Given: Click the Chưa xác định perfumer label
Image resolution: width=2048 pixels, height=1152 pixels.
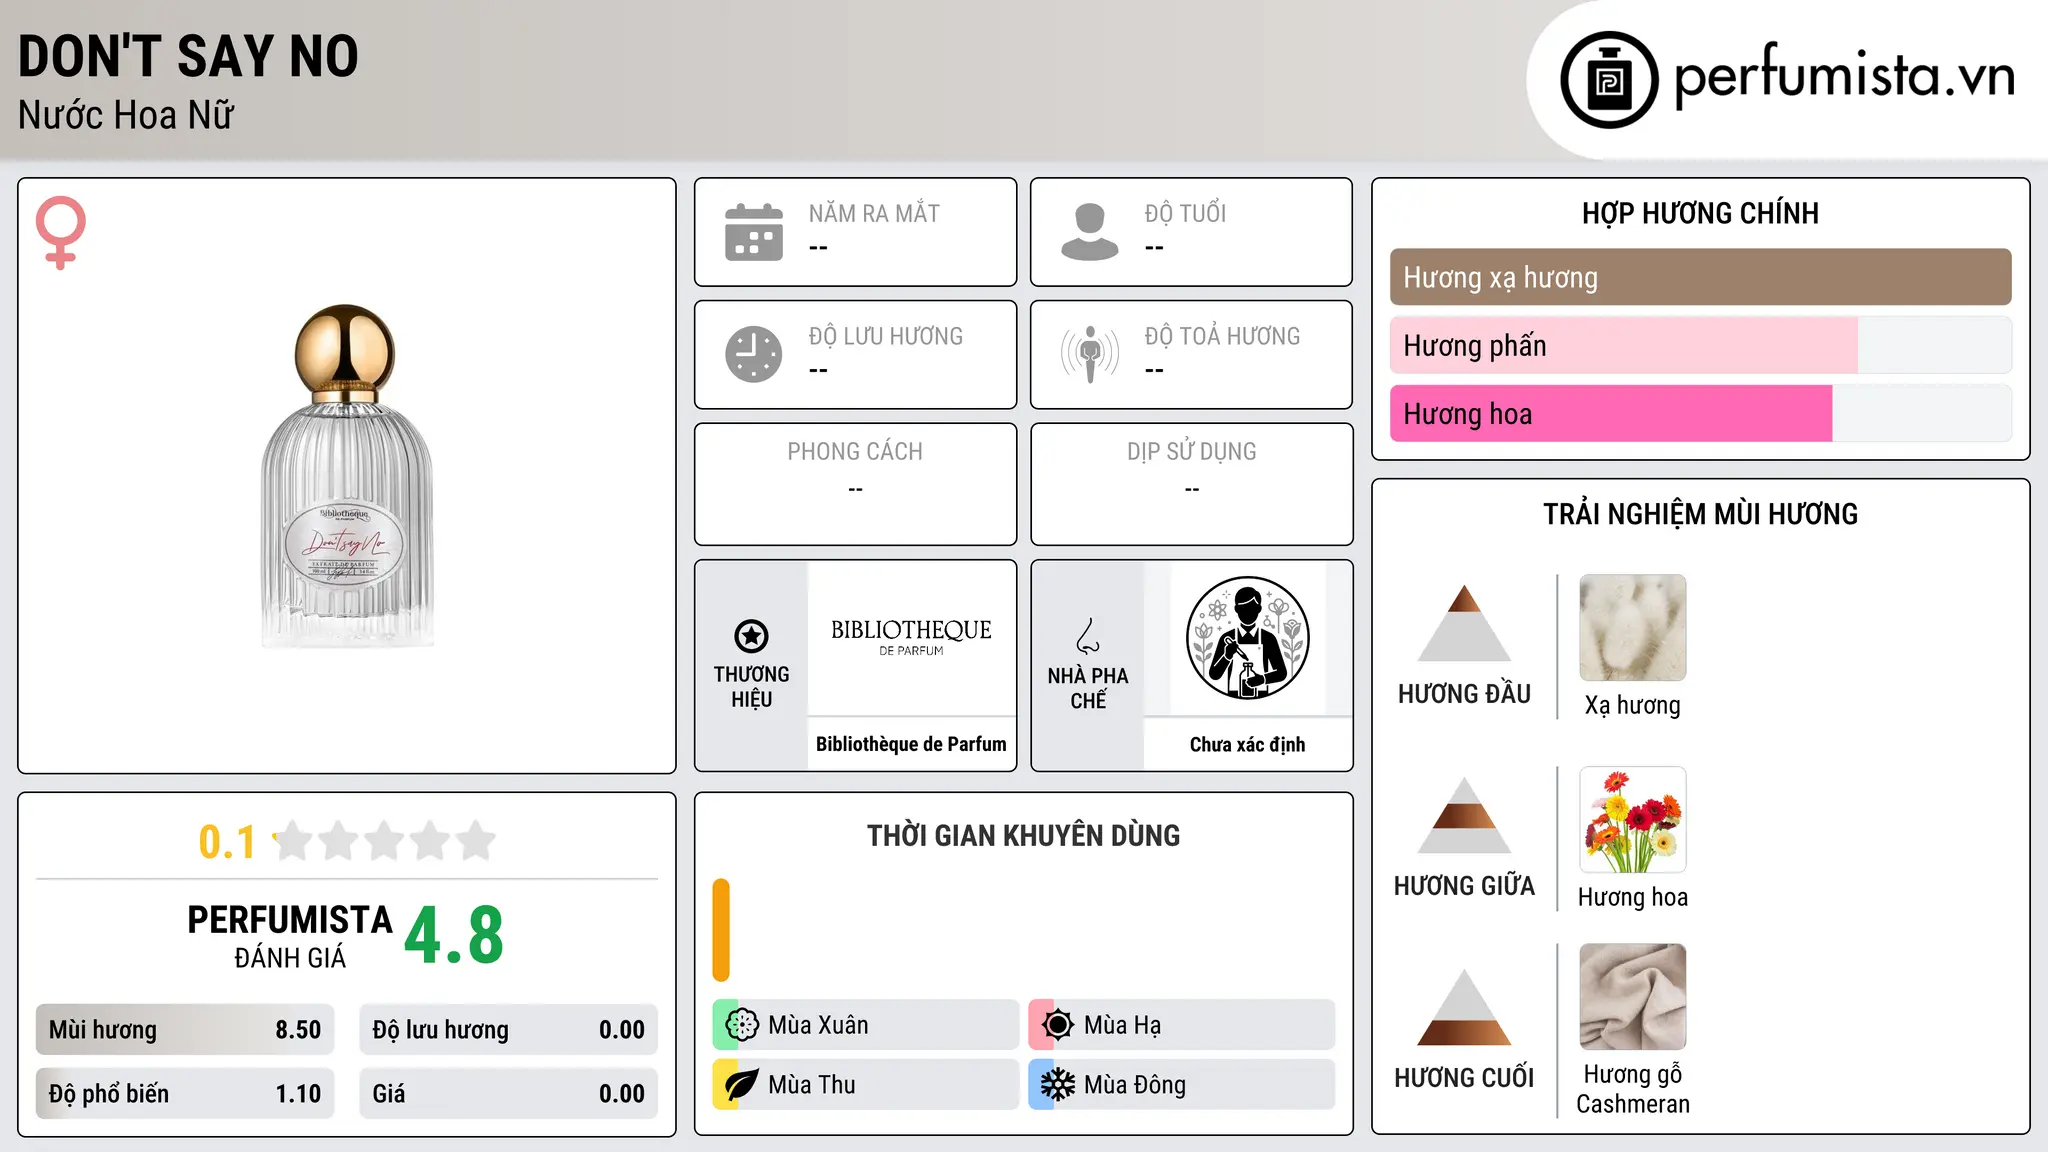Looking at the screenshot, I should (x=1247, y=745).
